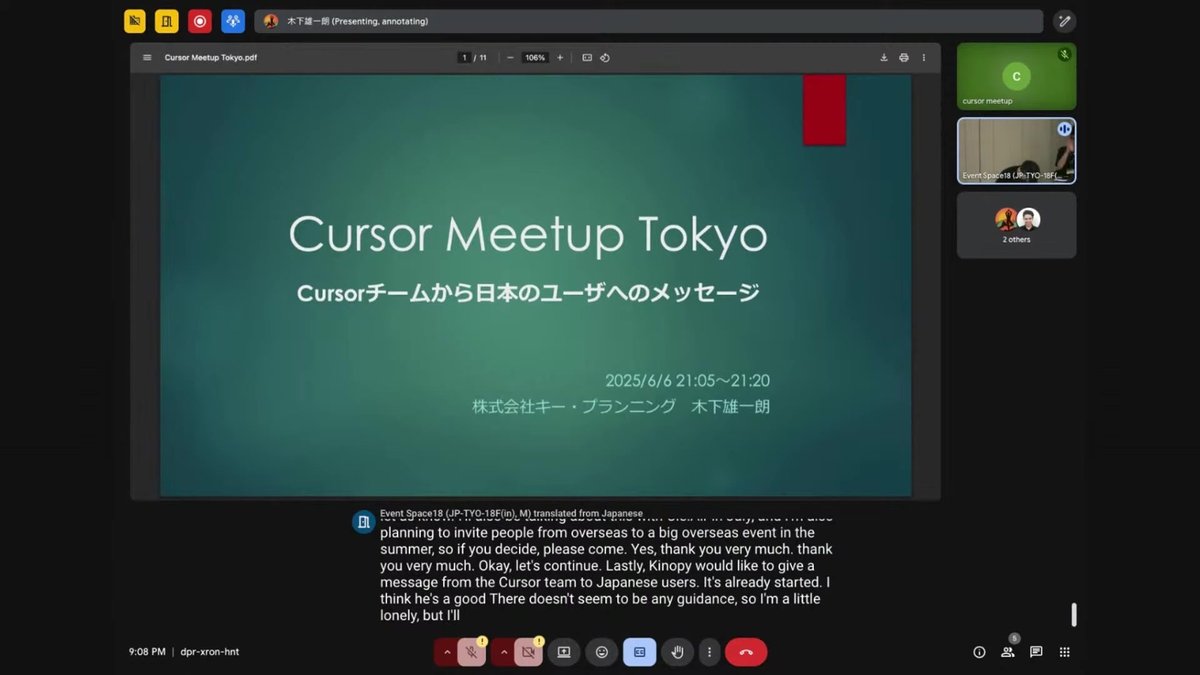The width and height of the screenshot is (1200, 675).
Task: Open camera selection chevron
Action: pos(504,651)
